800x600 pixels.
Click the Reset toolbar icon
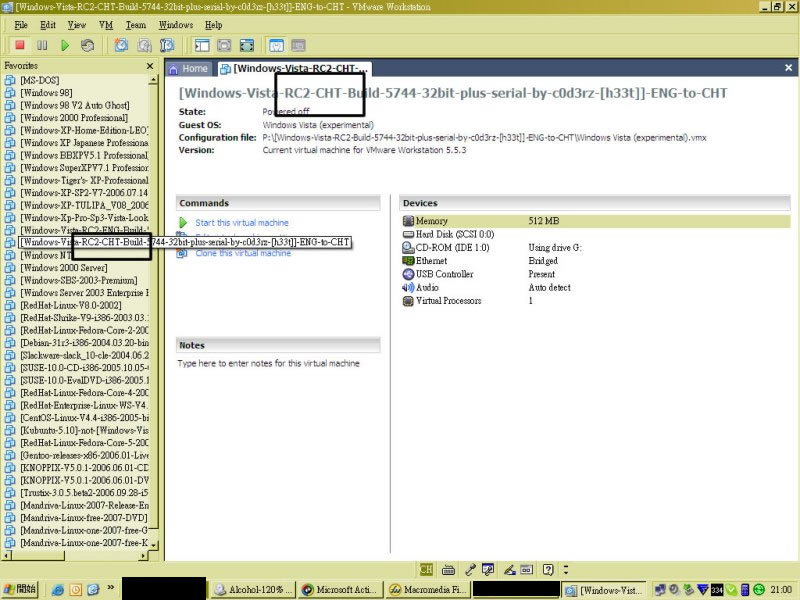pos(87,45)
